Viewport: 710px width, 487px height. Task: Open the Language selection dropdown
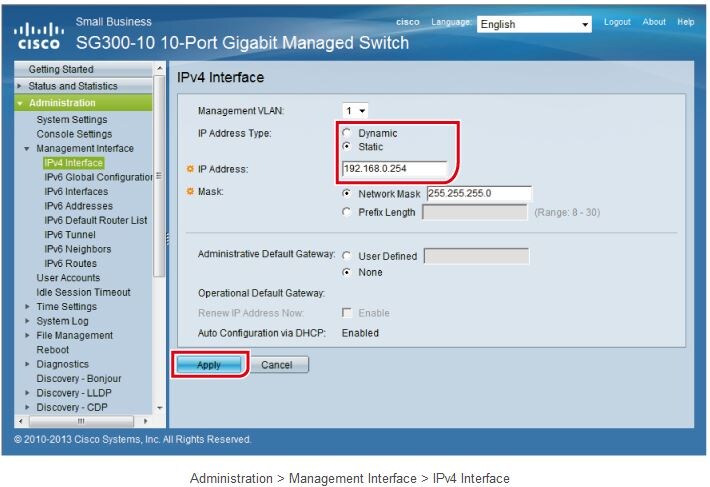(534, 24)
